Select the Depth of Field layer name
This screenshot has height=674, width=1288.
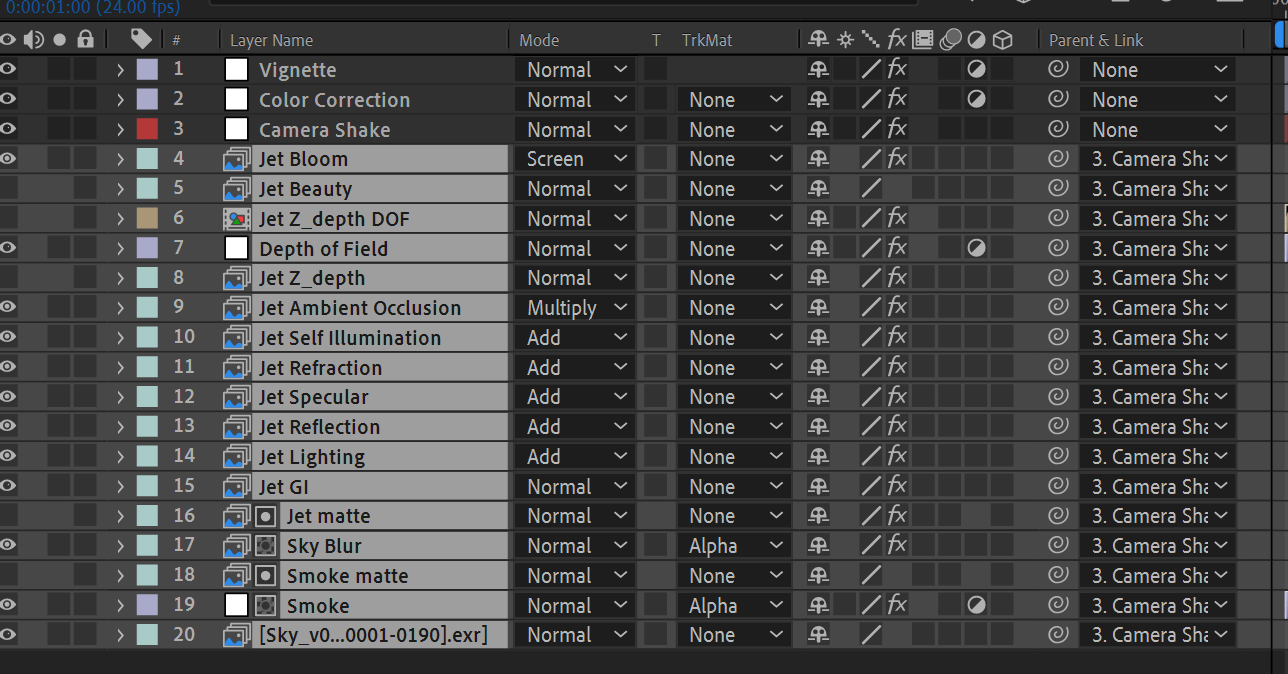[x=323, y=249]
